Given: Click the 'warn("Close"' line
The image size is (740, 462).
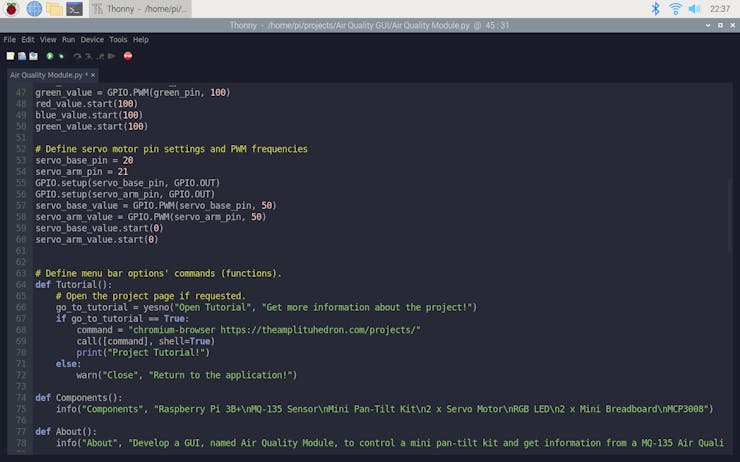Looking at the screenshot, I should (187, 375).
